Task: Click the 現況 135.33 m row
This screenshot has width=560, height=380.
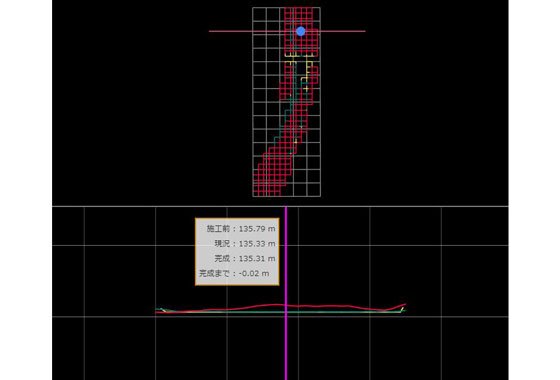Action: (245, 244)
